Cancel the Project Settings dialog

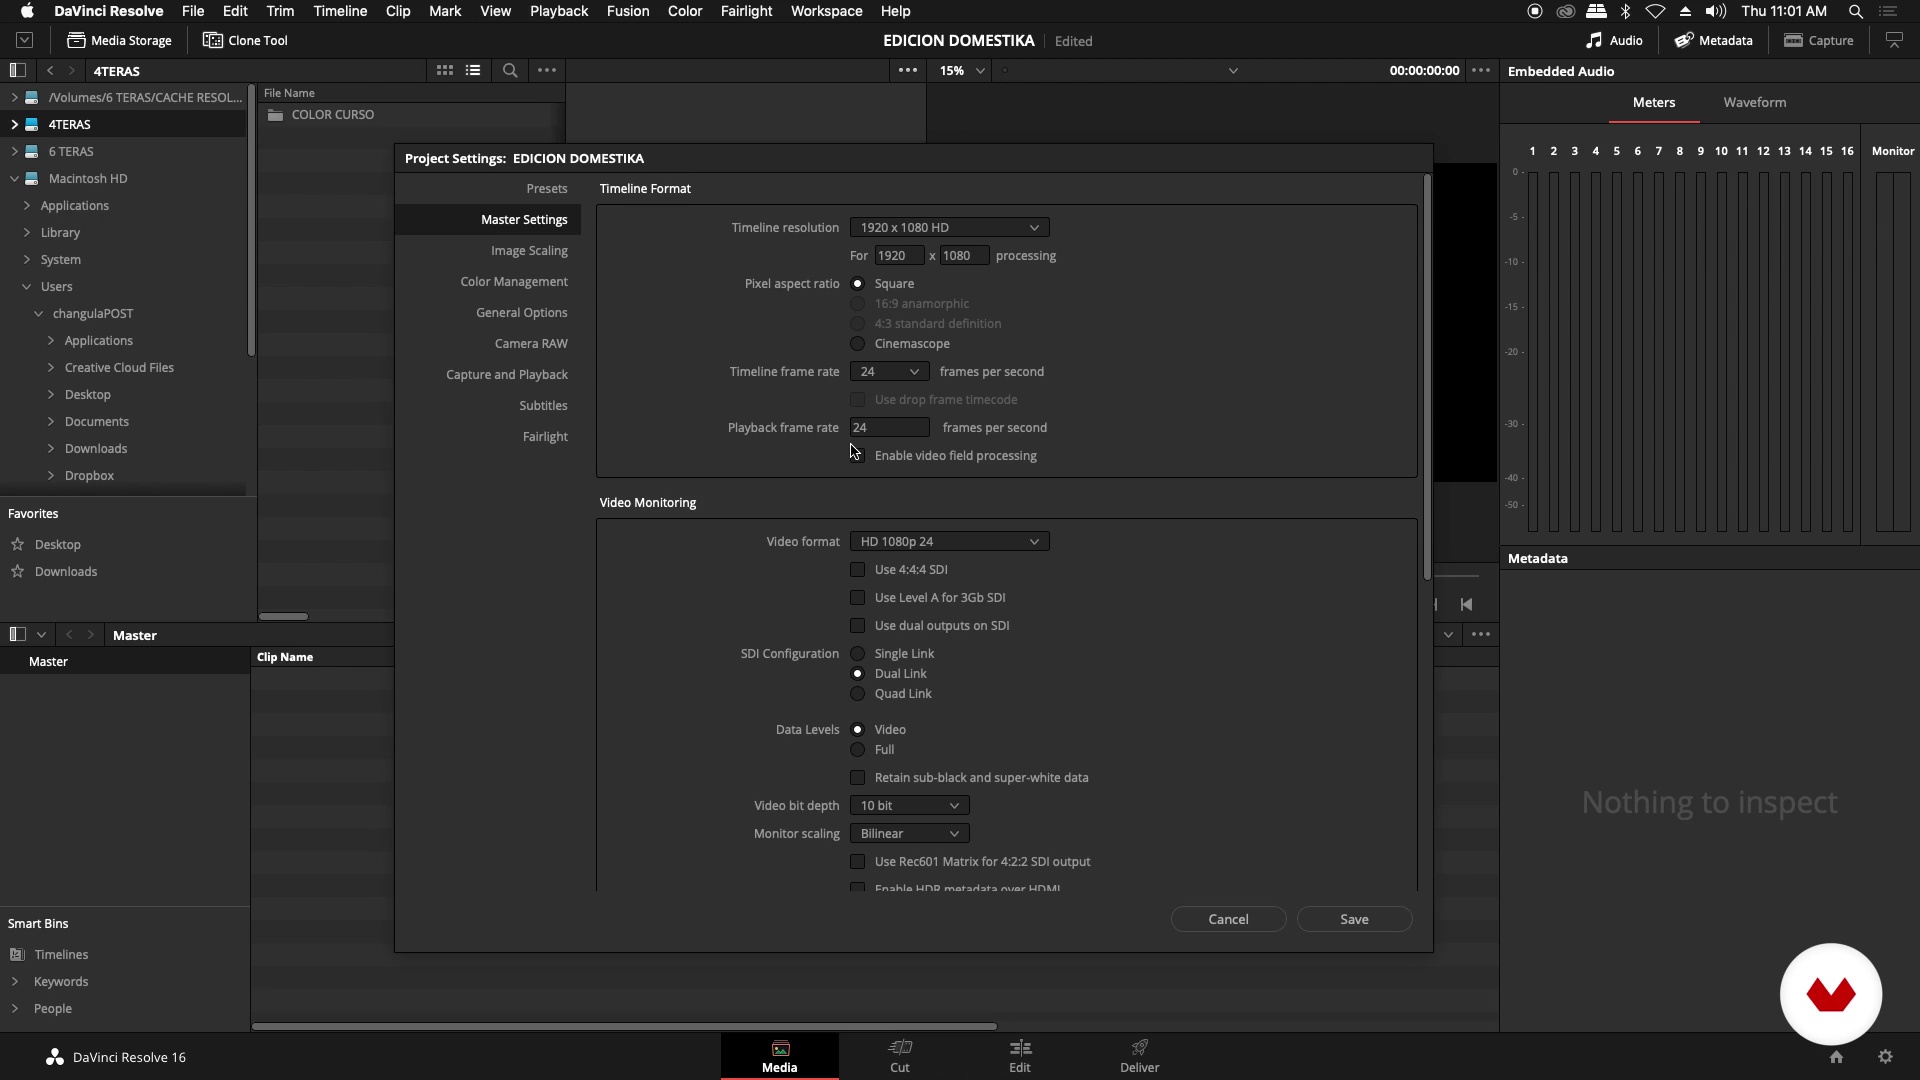click(x=1228, y=919)
